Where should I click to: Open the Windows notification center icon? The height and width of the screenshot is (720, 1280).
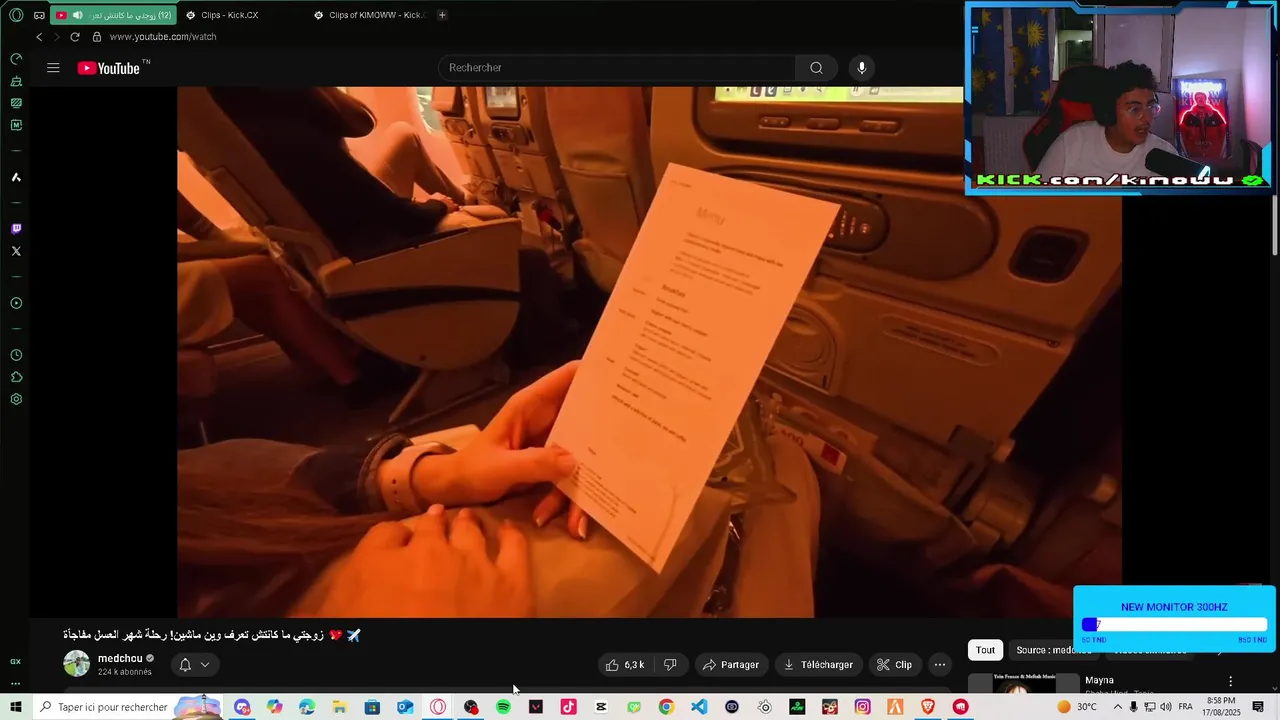1258,707
